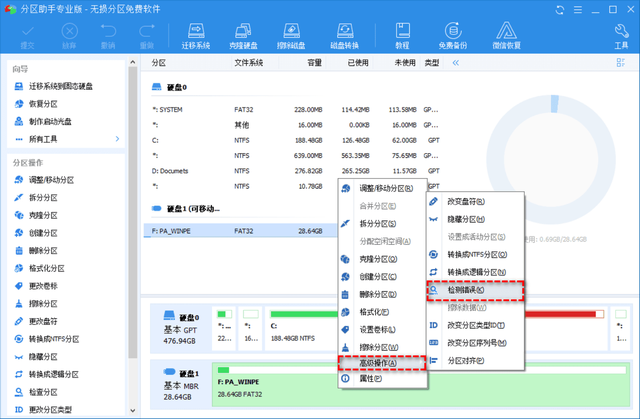Open 恢复分区 wizard in sidebar
This screenshot has width=640, height=419.
click(43, 104)
